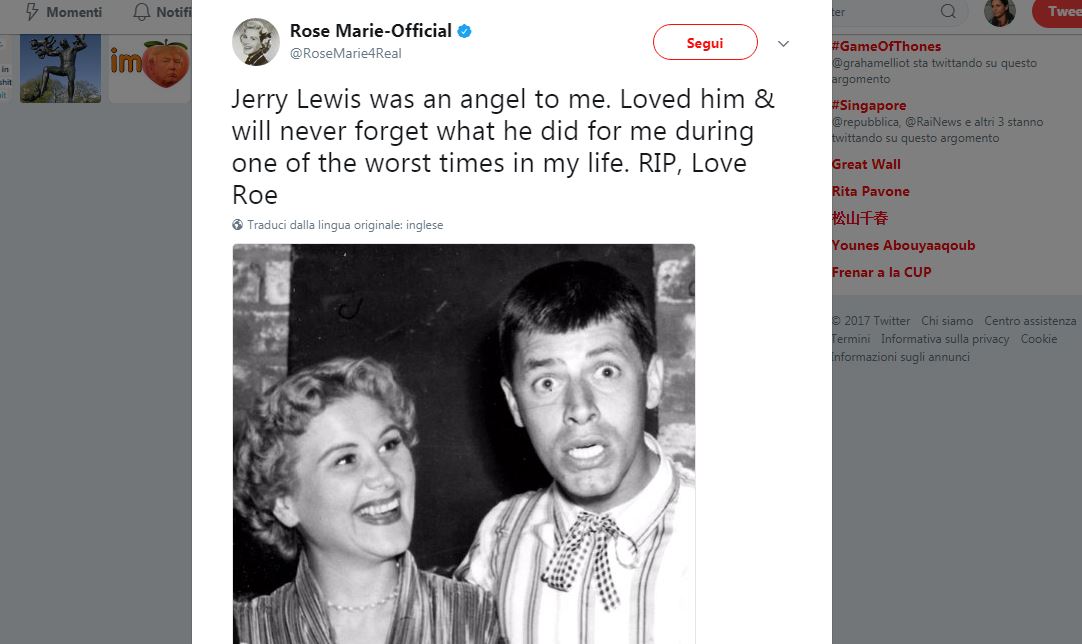Screen dimensions: 1082x644
Task: Click the verified badge beside Rose Marie-Official
Action: coord(463,30)
